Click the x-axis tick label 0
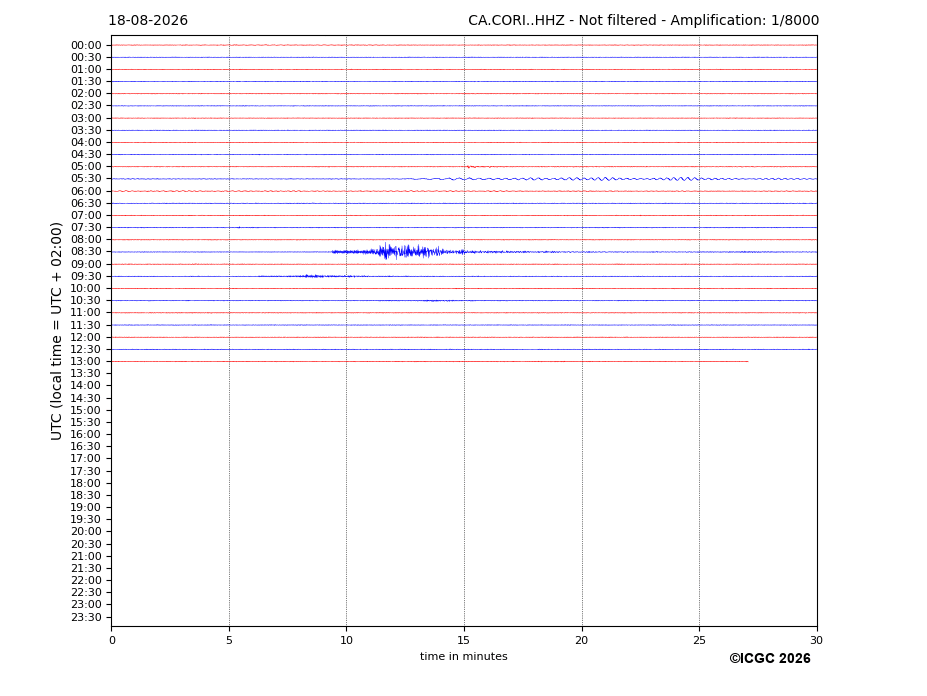Viewport: 927px width, 696px height. (112, 640)
